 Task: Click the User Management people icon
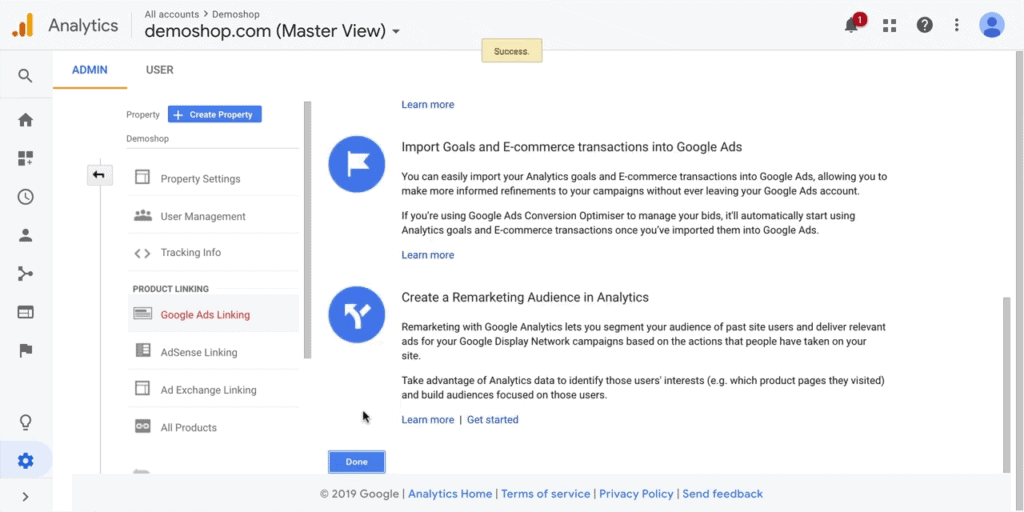pos(142,216)
